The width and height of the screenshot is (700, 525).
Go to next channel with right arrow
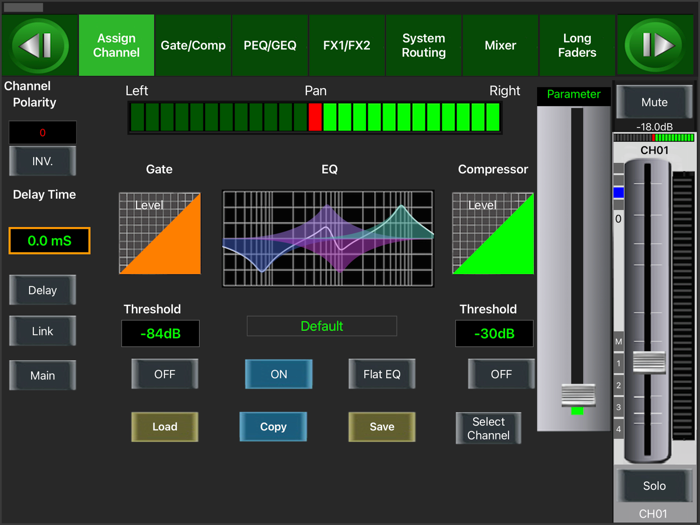[654, 45]
